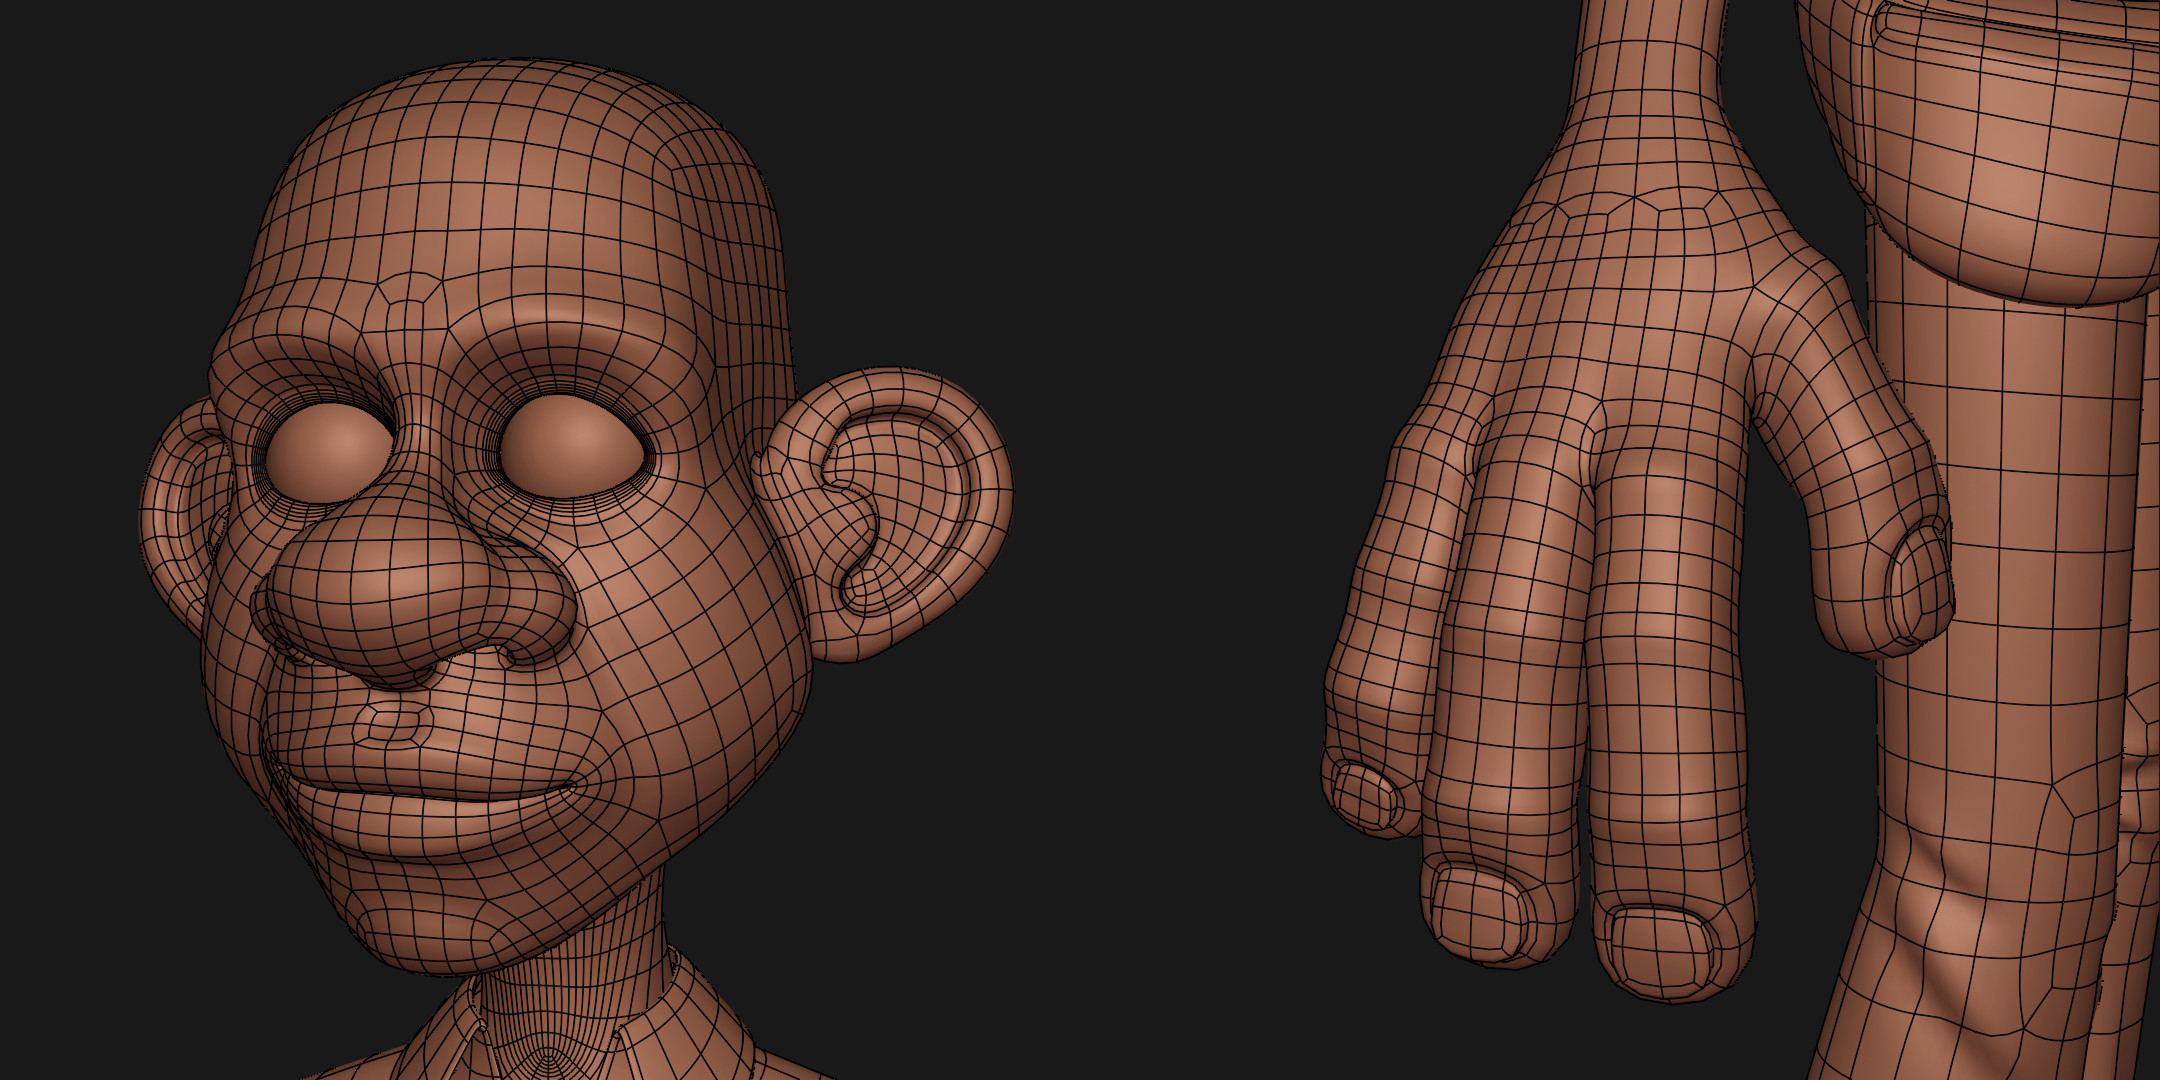Select the character's nose on the head mesh
Screen dimensions: 2160x1080
pyautogui.click(x=415, y=587)
